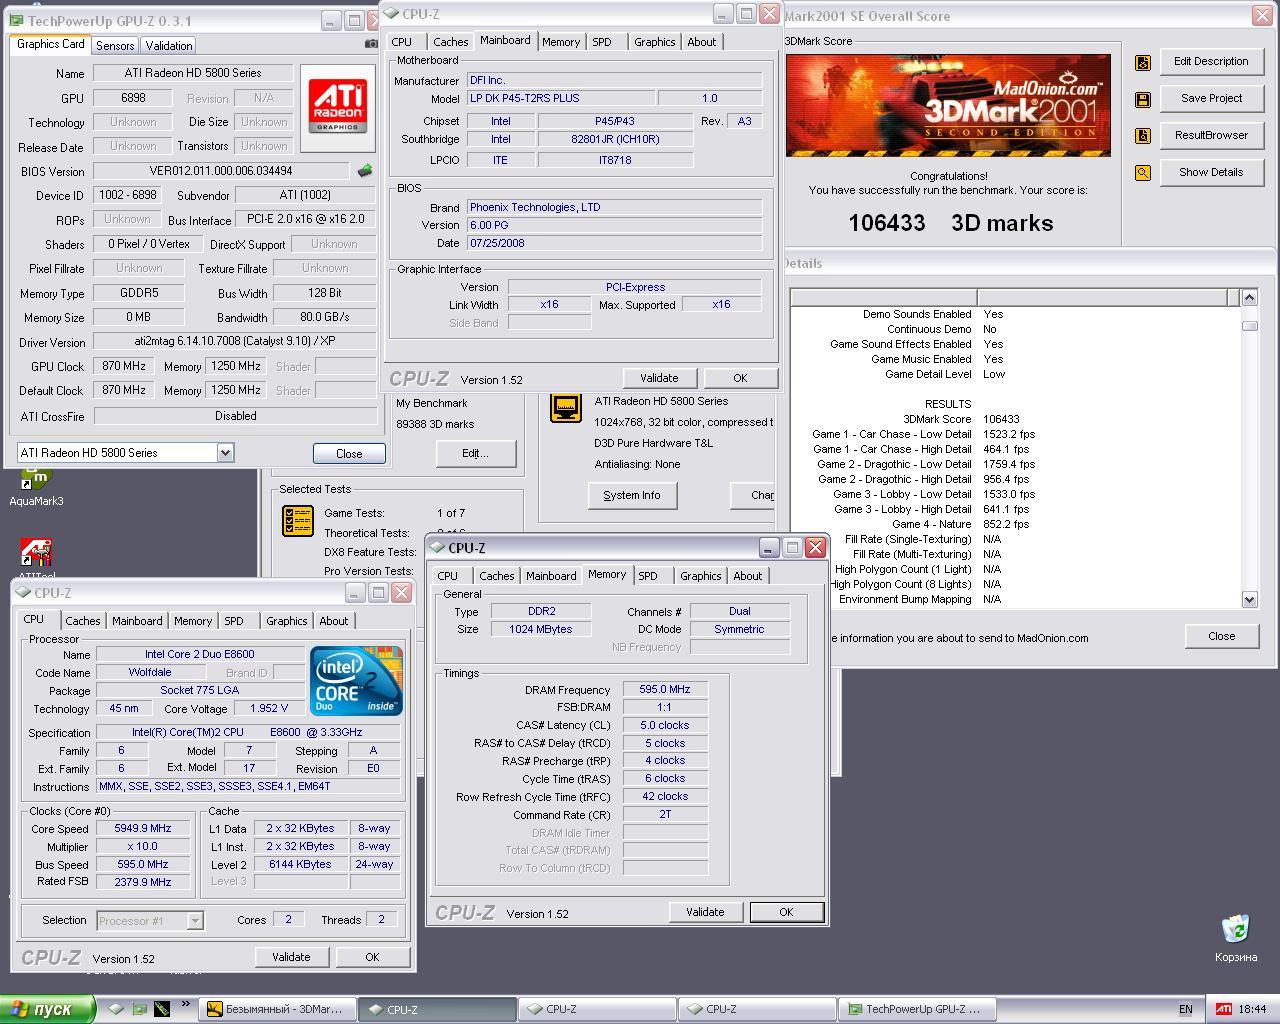1280x1024 pixels.
Task: Expand the quick launch overflow chevron
Action: click(x=185, y=1005)
